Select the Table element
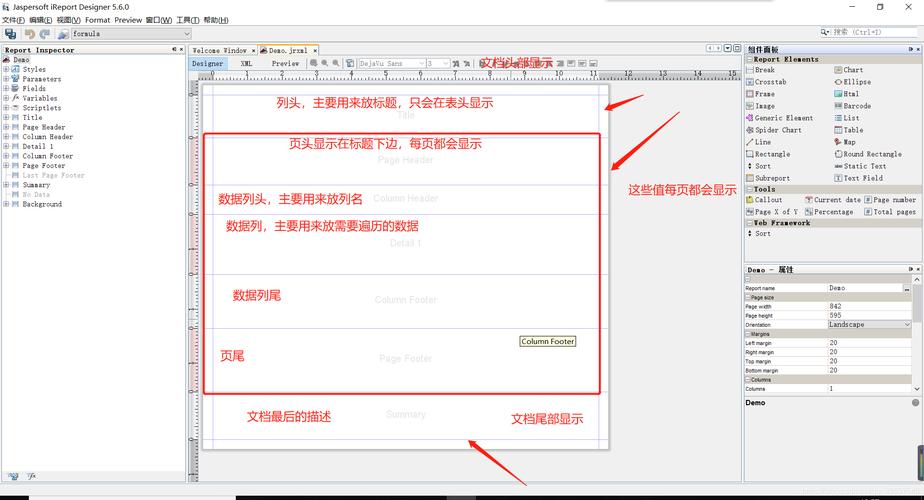 [849, 130]
